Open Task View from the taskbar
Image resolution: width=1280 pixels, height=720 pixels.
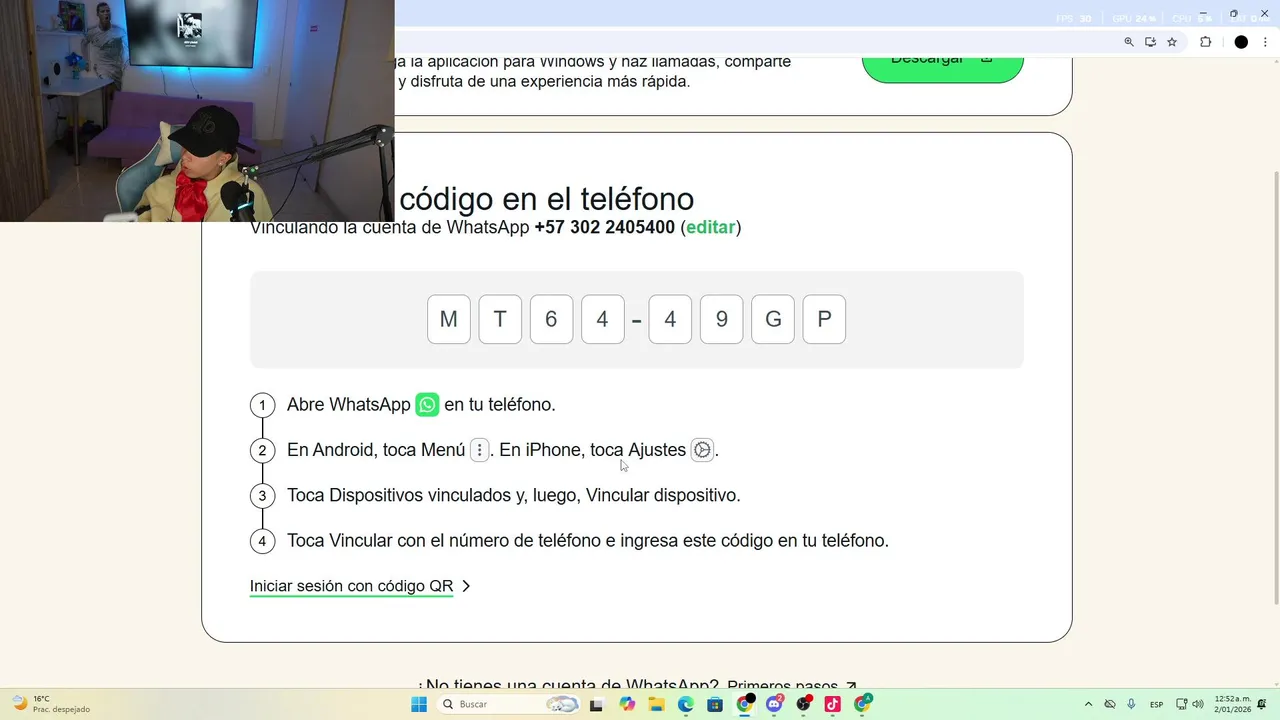point(597,704)
